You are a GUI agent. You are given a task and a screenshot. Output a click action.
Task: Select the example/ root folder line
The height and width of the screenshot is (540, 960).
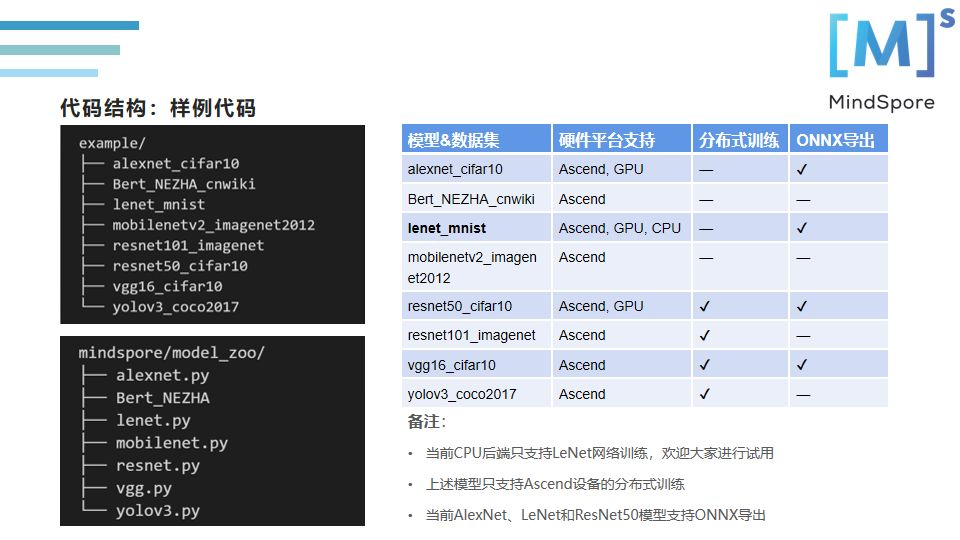coord(112,143)
